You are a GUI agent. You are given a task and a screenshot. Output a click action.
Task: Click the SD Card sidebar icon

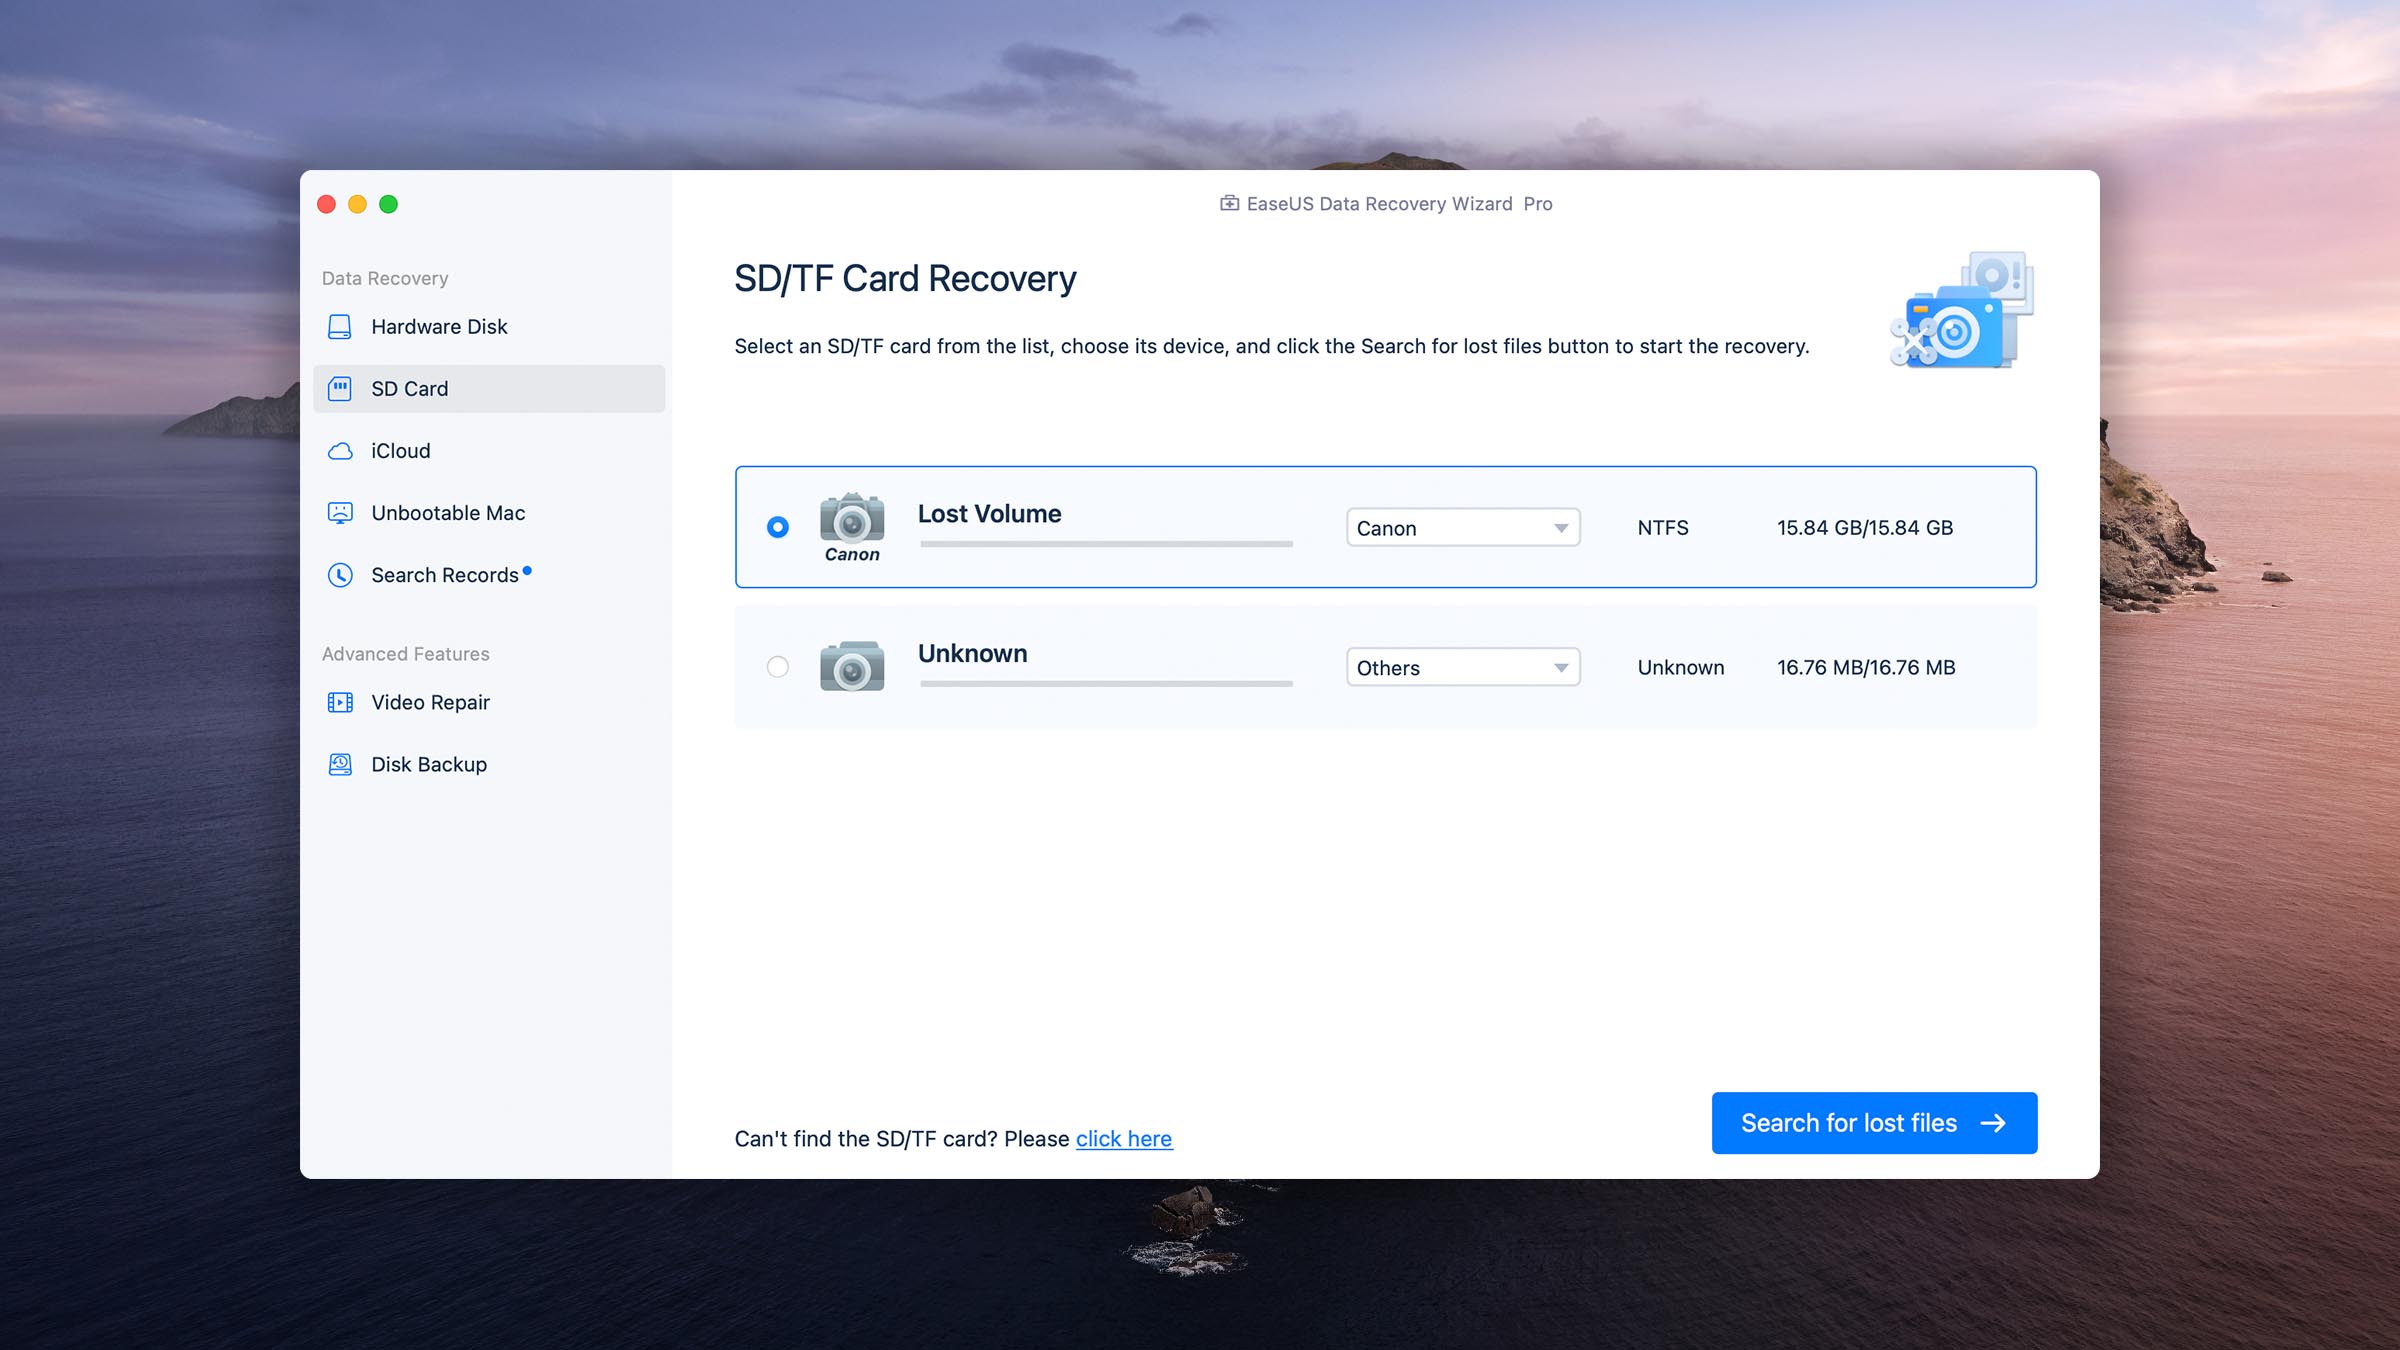pos(340,389)
